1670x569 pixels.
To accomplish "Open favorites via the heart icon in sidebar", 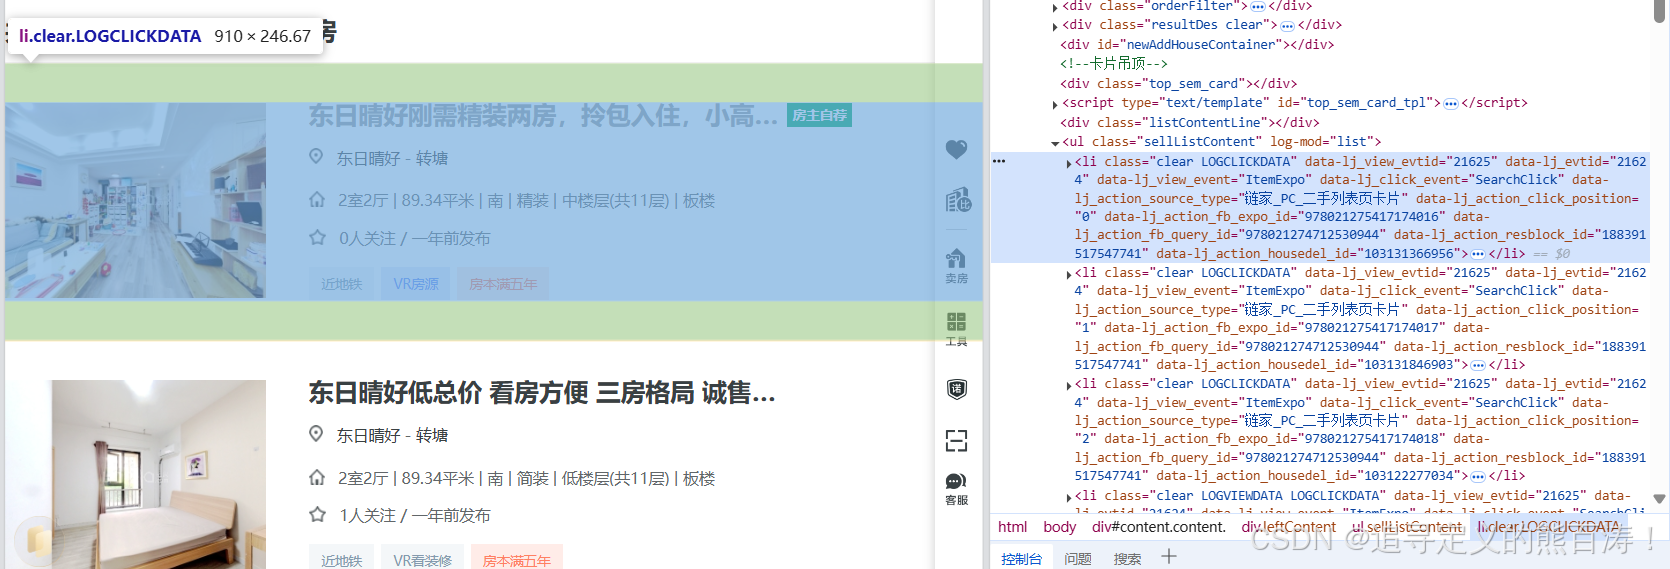I will tap(956, 149).
